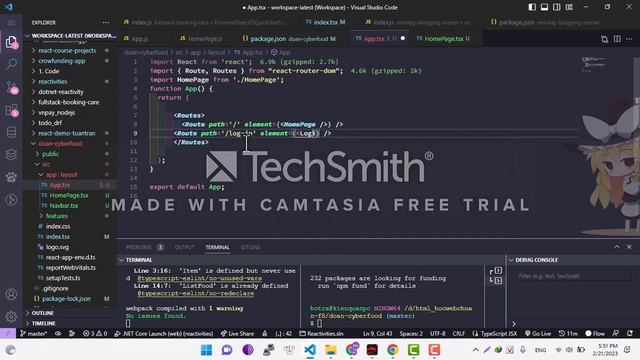Viewport: 640px width, 360px height.
Task: Expand the Timeline section
Action: (x=43, y=323)
